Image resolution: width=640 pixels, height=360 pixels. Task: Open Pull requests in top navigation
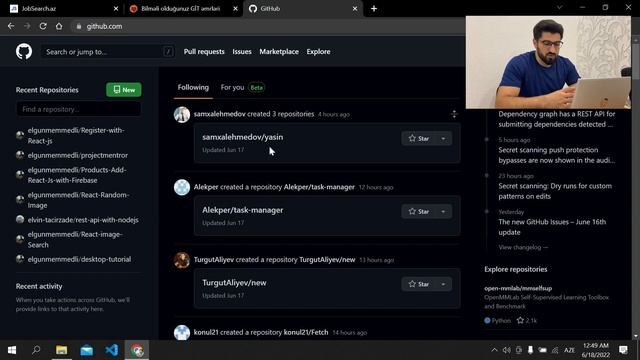(x=204, y=52)
